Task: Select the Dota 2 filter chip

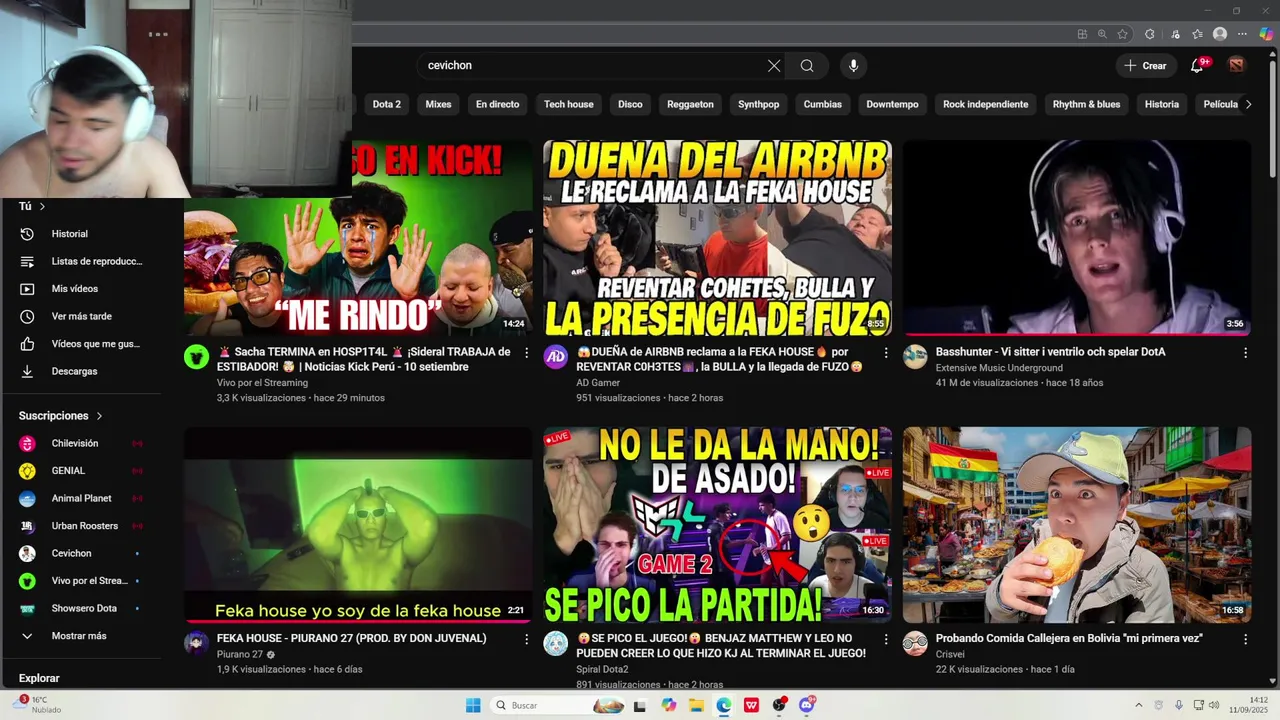Action: point(386,104)
